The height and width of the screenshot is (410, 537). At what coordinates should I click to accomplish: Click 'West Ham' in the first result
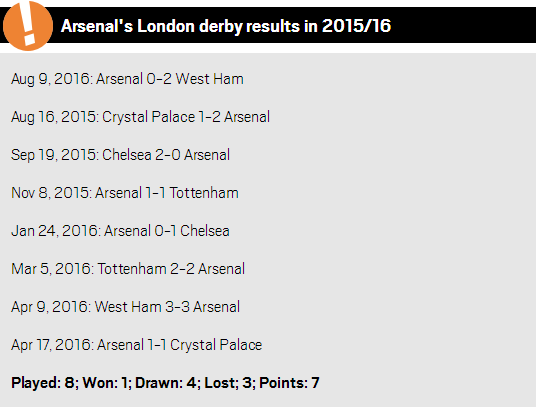tap(210, 79)
